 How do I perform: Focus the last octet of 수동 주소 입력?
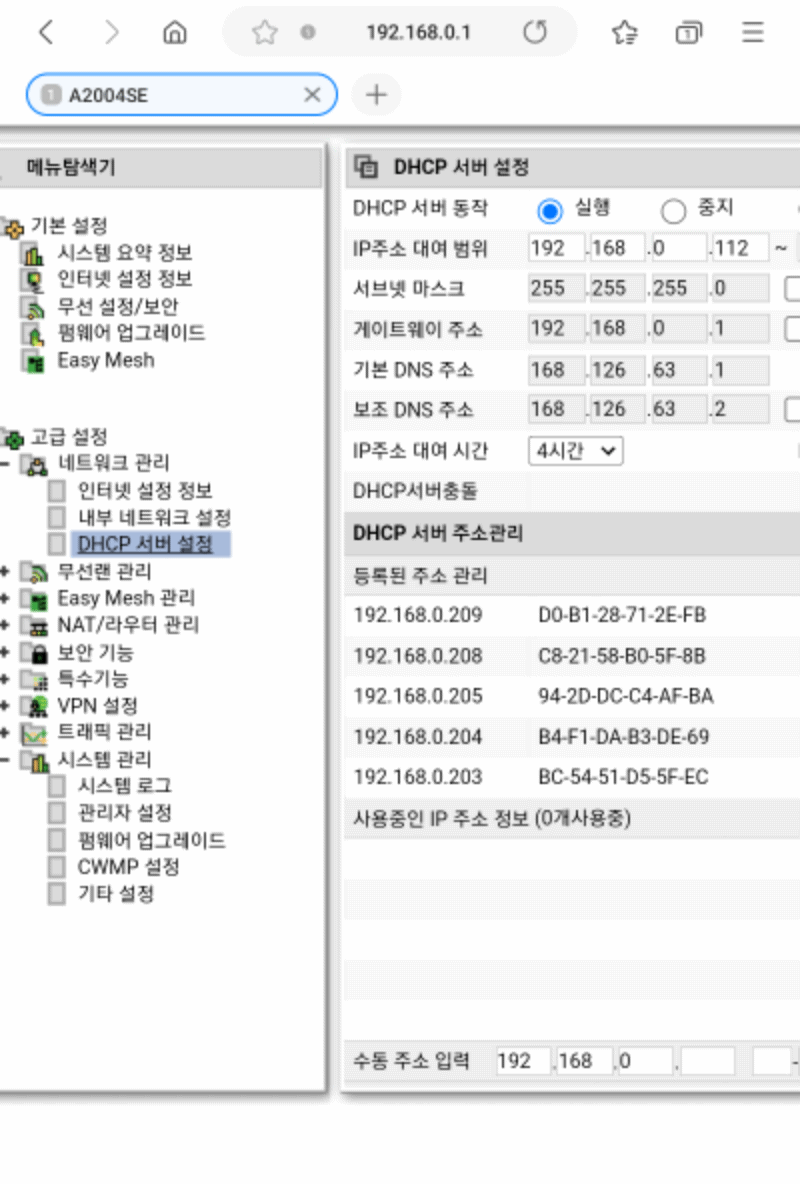click(707, 1061)
